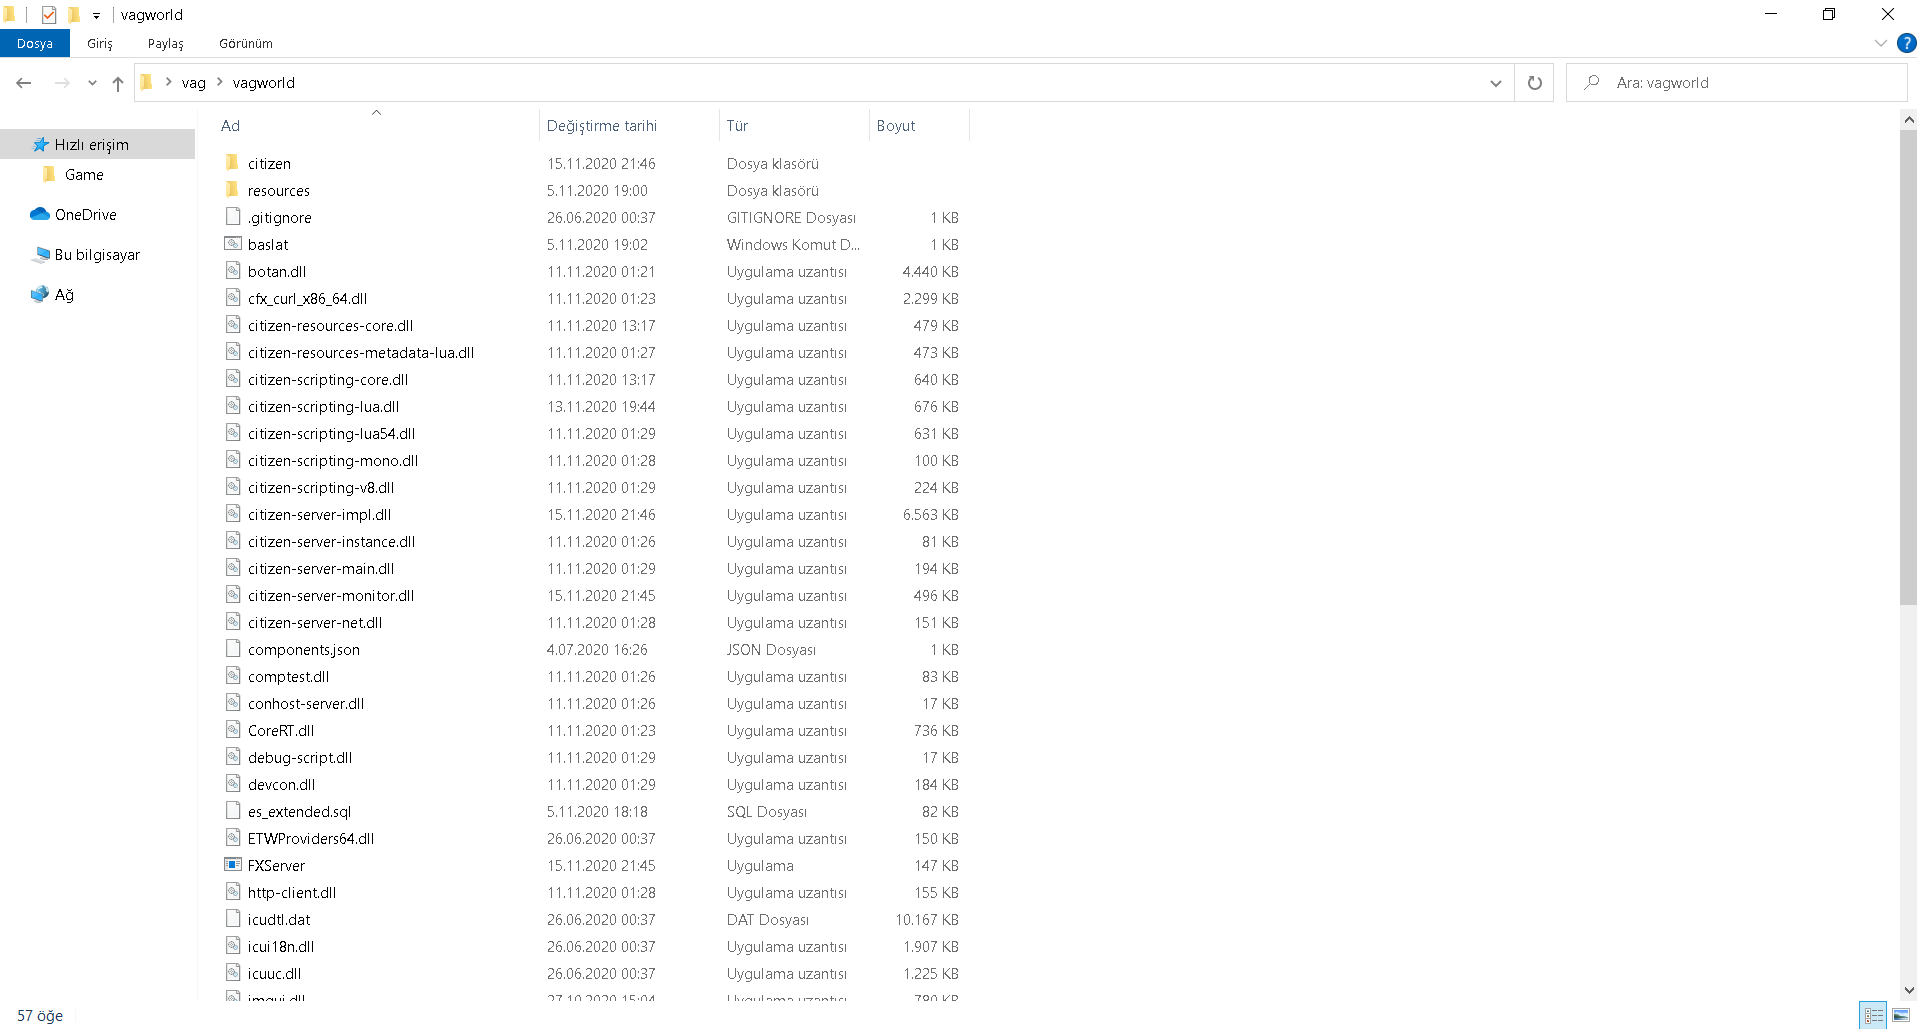Select ETWProviders64.dll file name

(311, 839)
